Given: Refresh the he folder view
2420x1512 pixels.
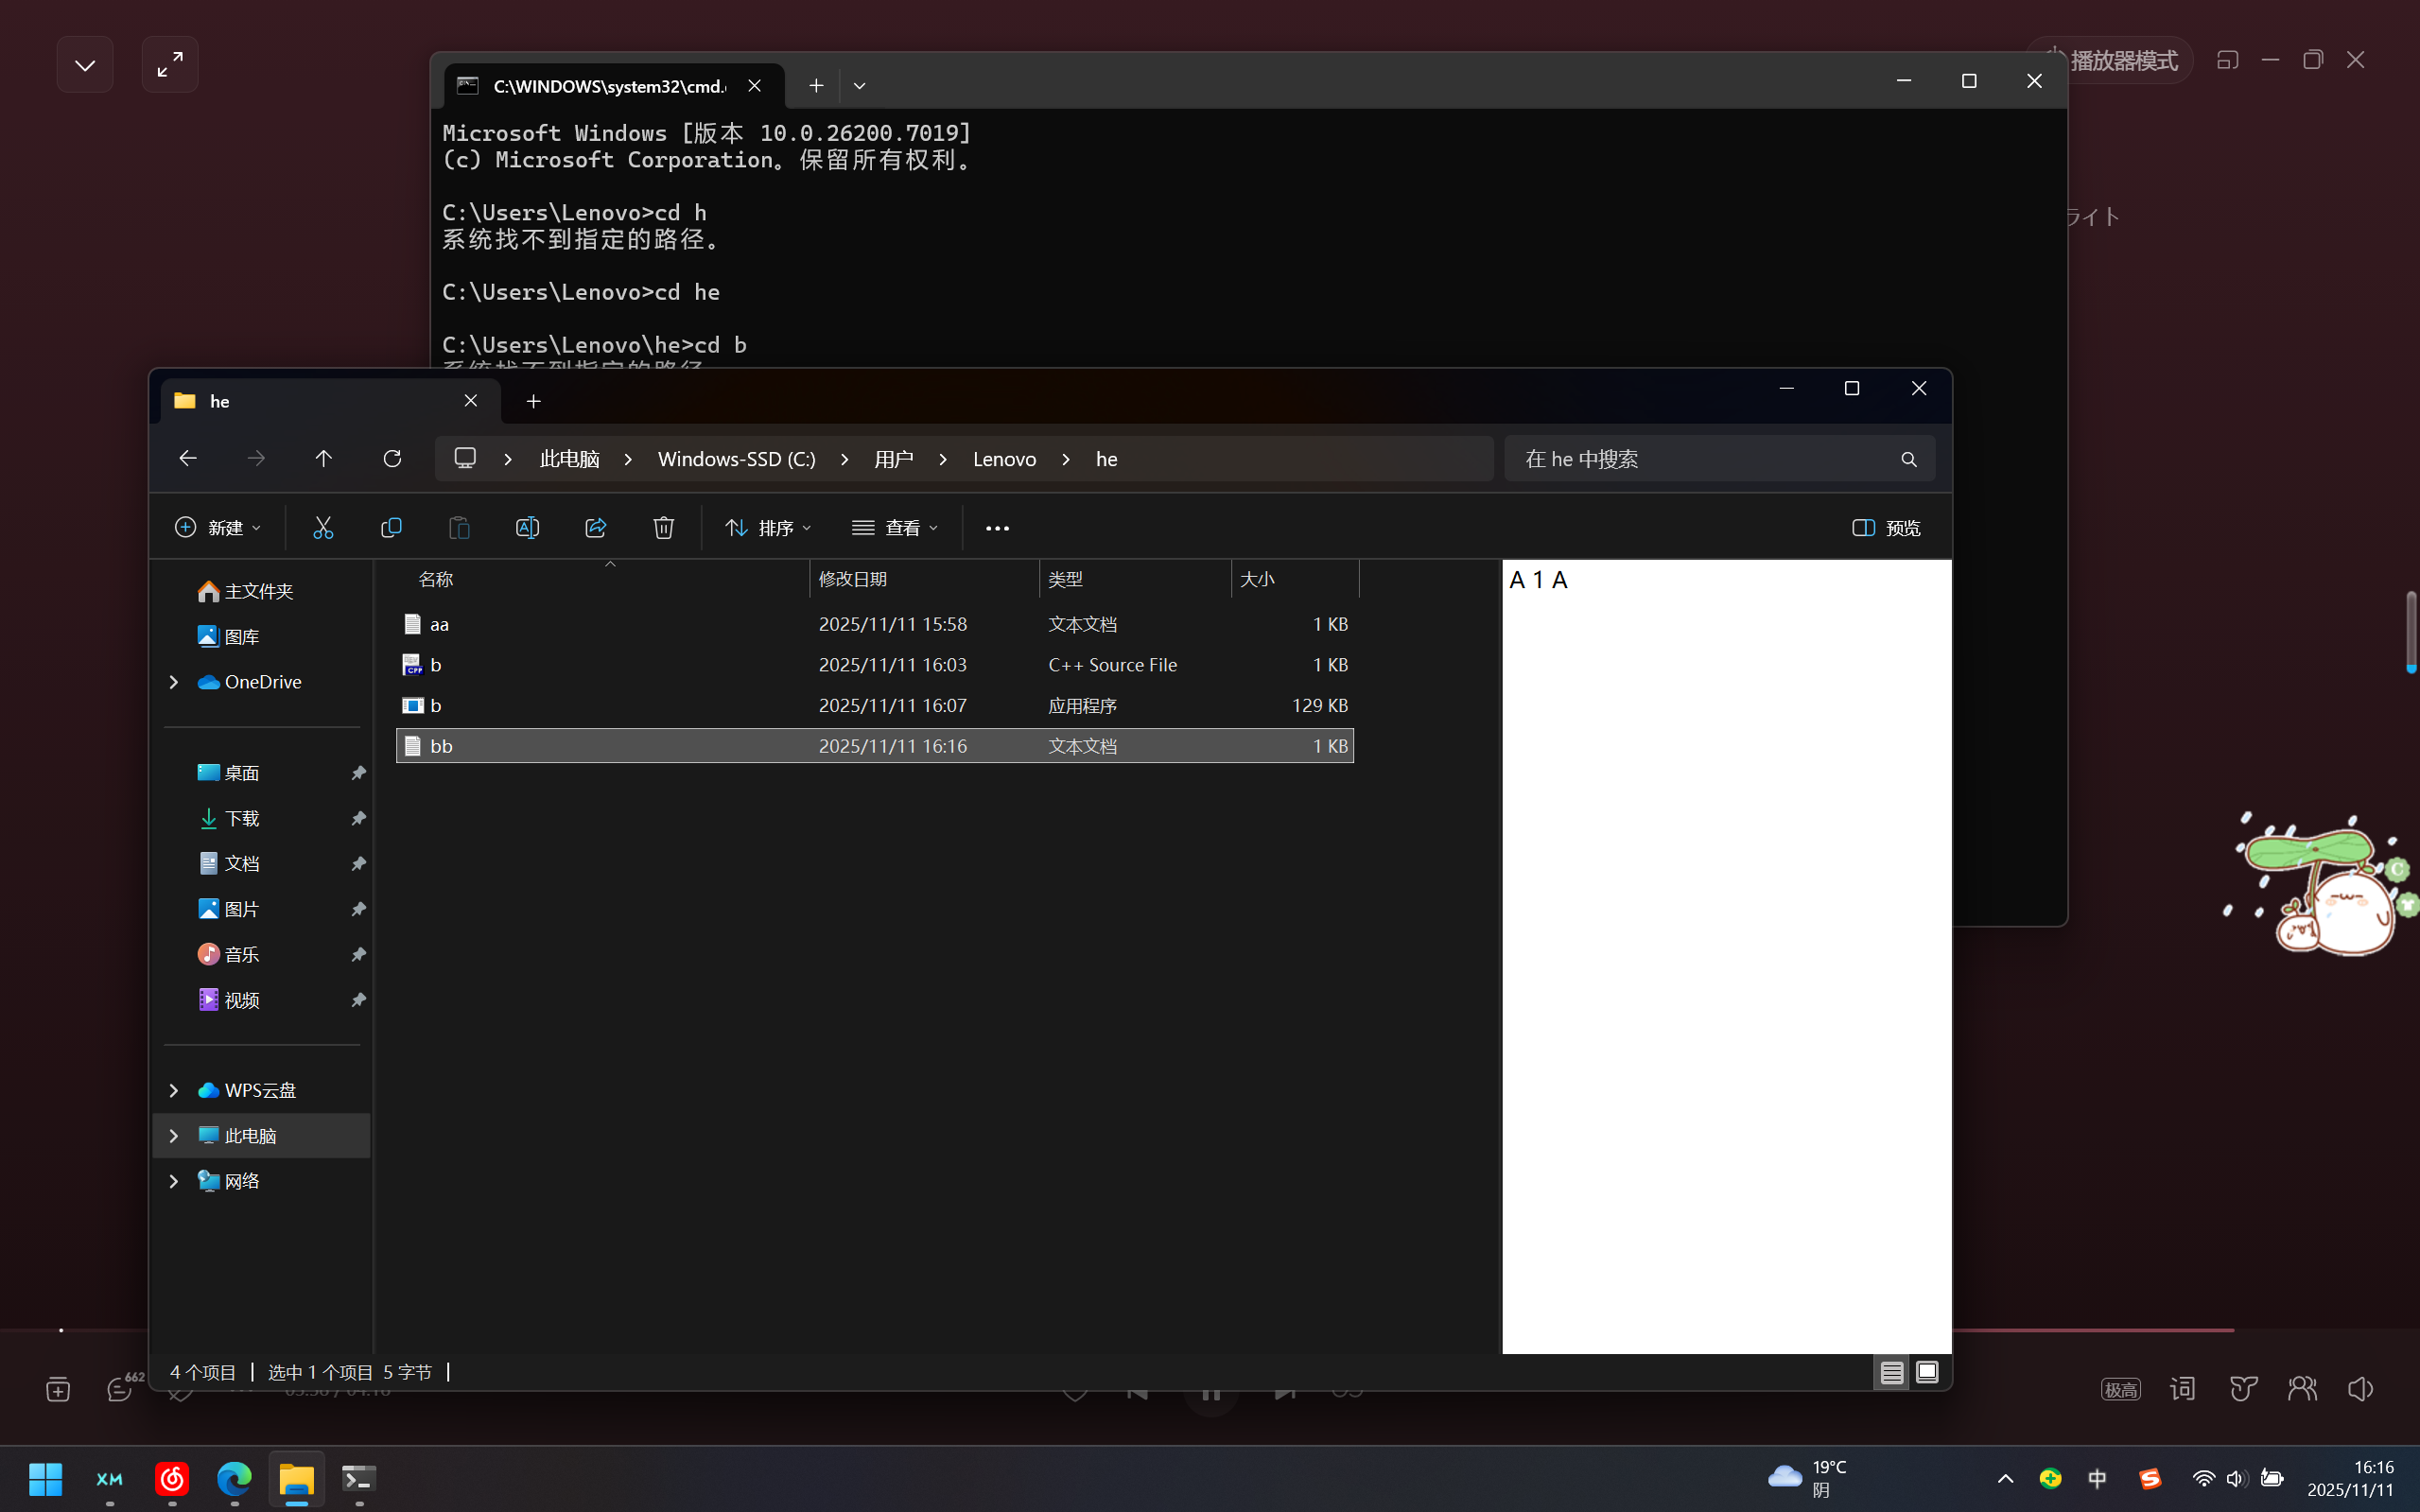Looking at the screenshot, I should click(x=392, y=459).
